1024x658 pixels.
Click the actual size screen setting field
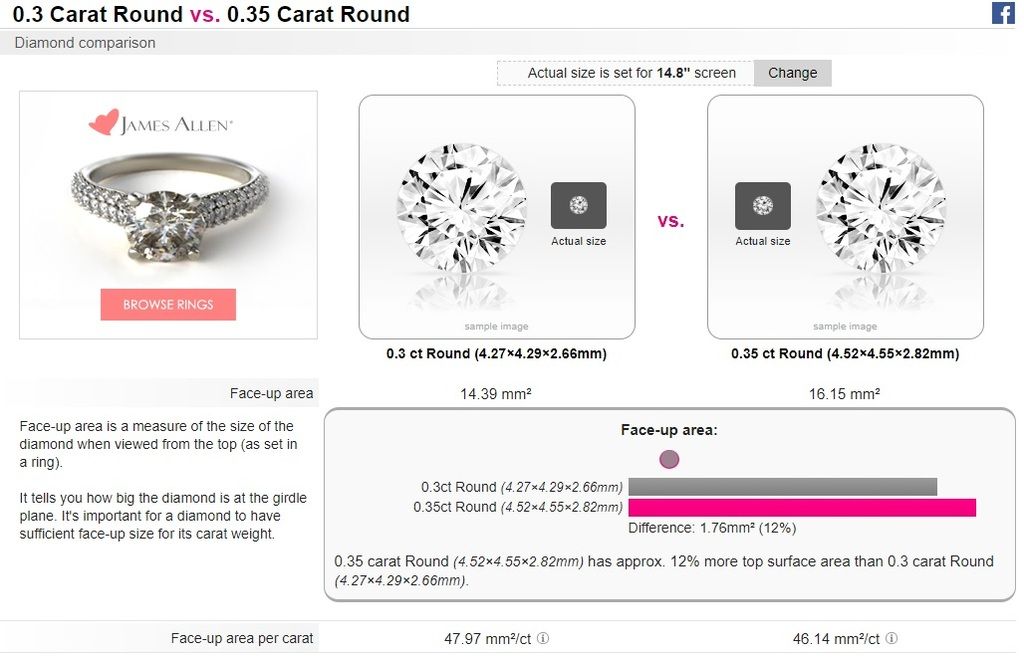[625, 73]
